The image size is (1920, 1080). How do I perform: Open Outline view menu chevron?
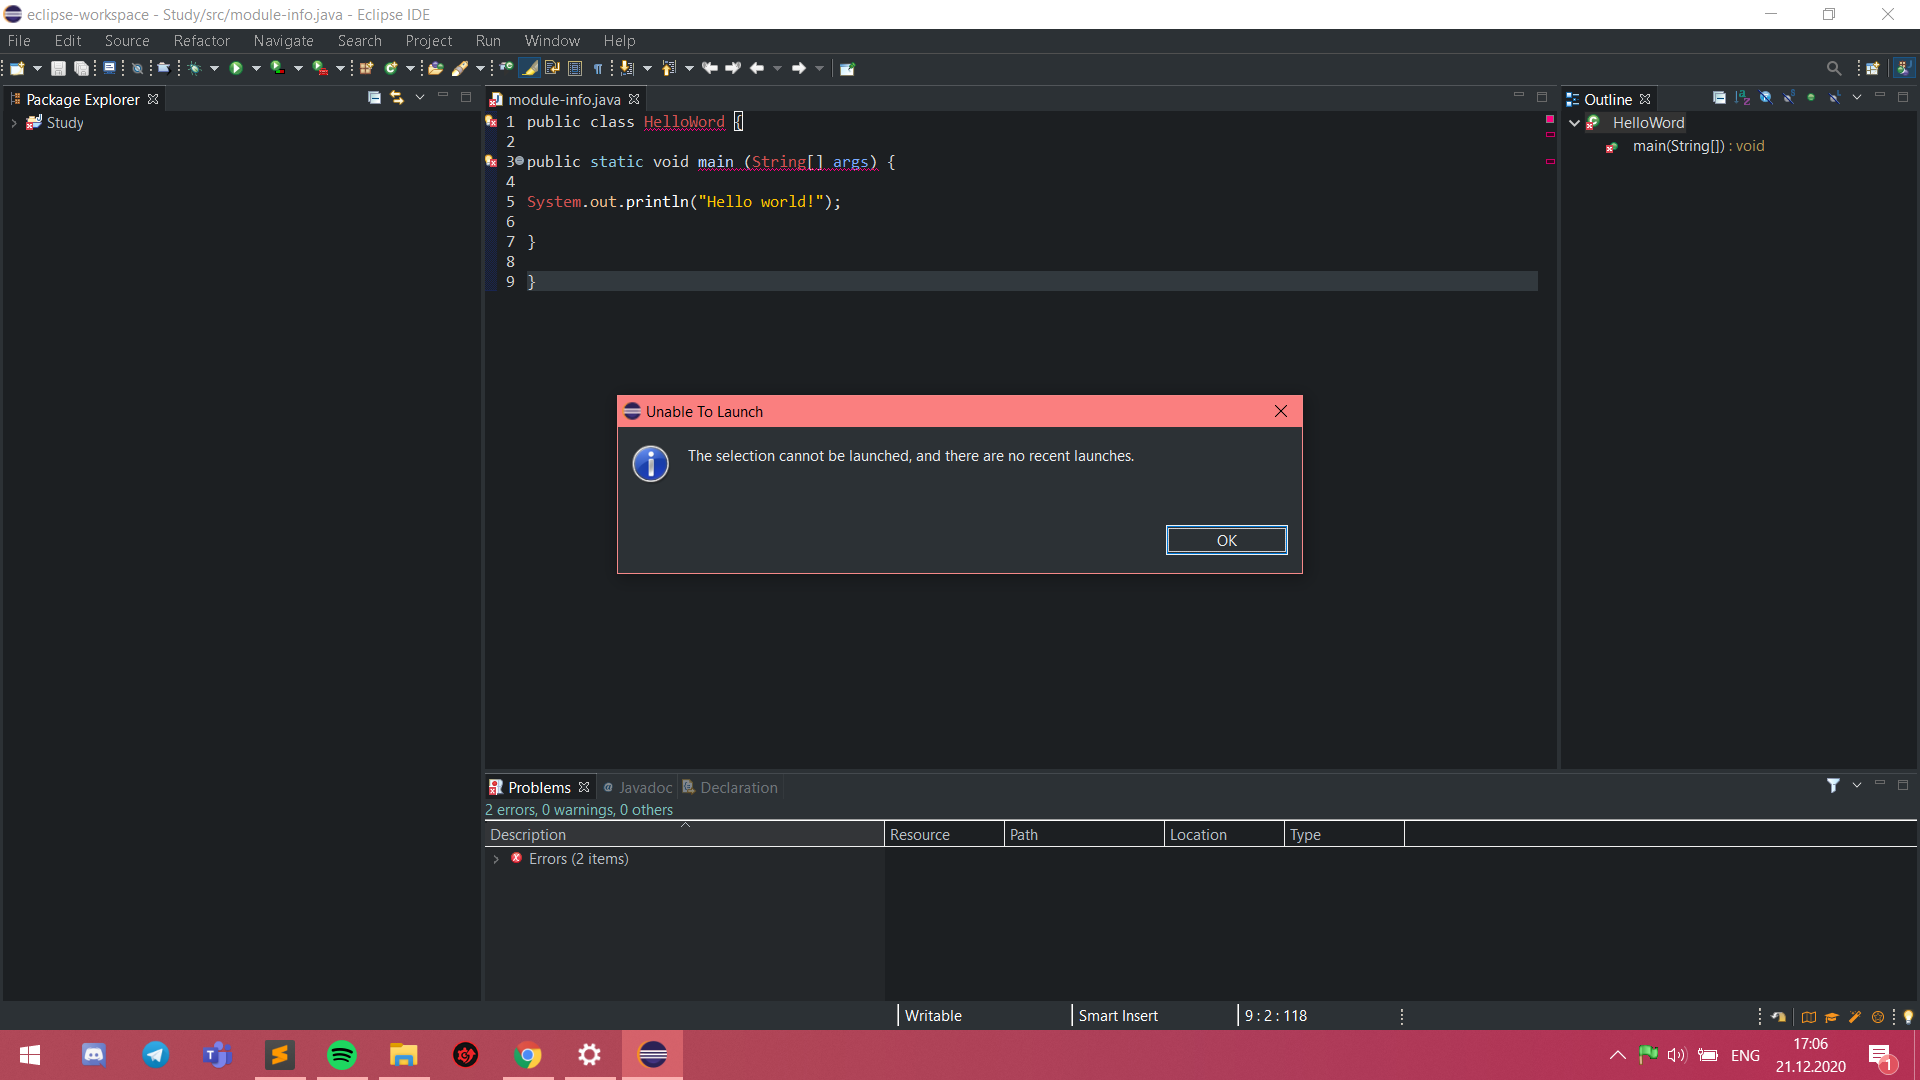1857,98
